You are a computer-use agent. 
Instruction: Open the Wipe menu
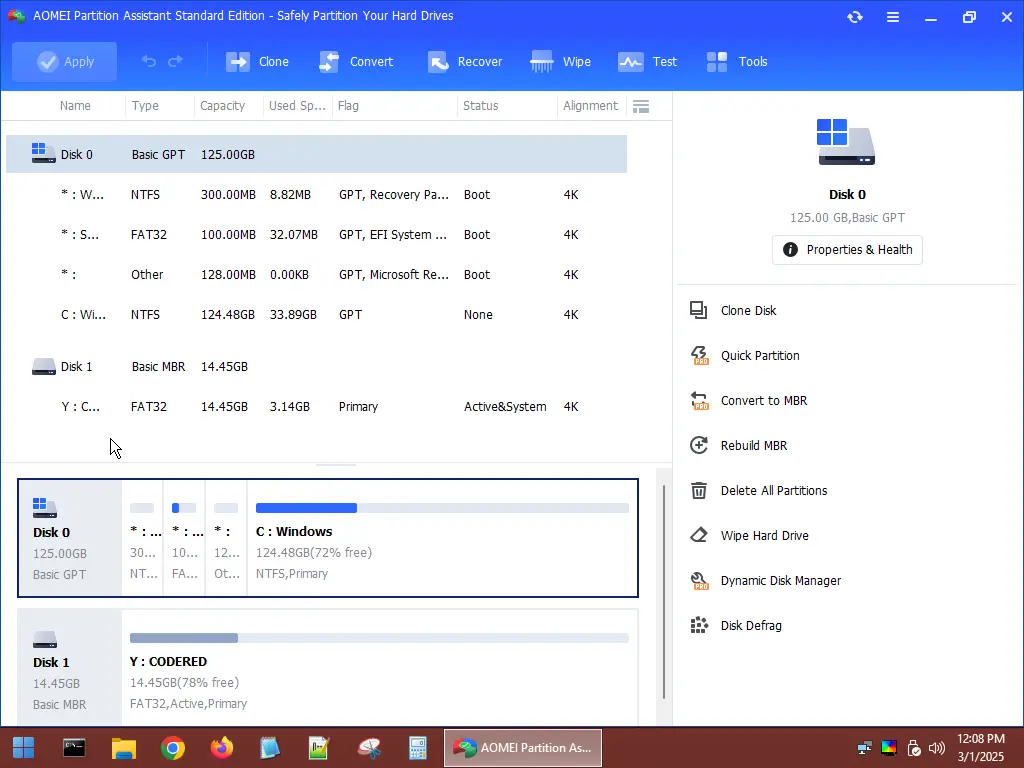click(x=560, y=61)
